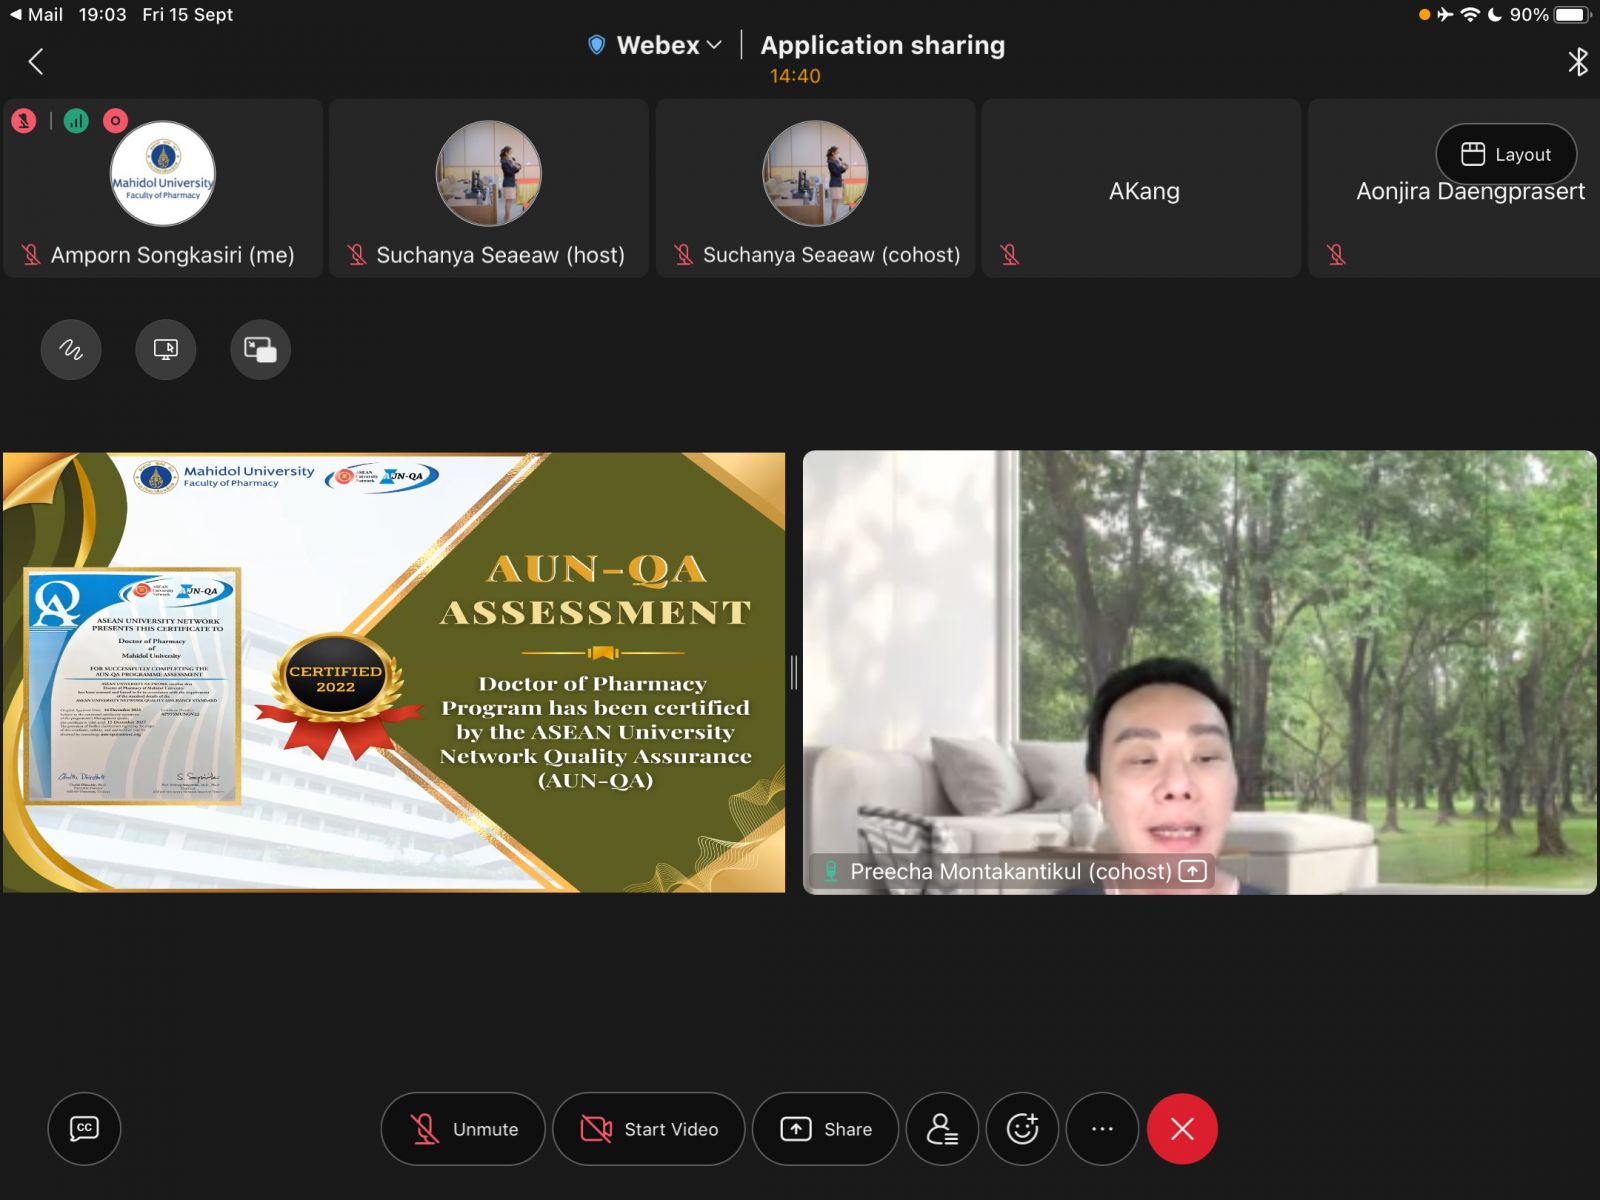Select Aonjira Daengprasert participant name
This screenshot has height=1200, width=1600.
pos(1470,192)
